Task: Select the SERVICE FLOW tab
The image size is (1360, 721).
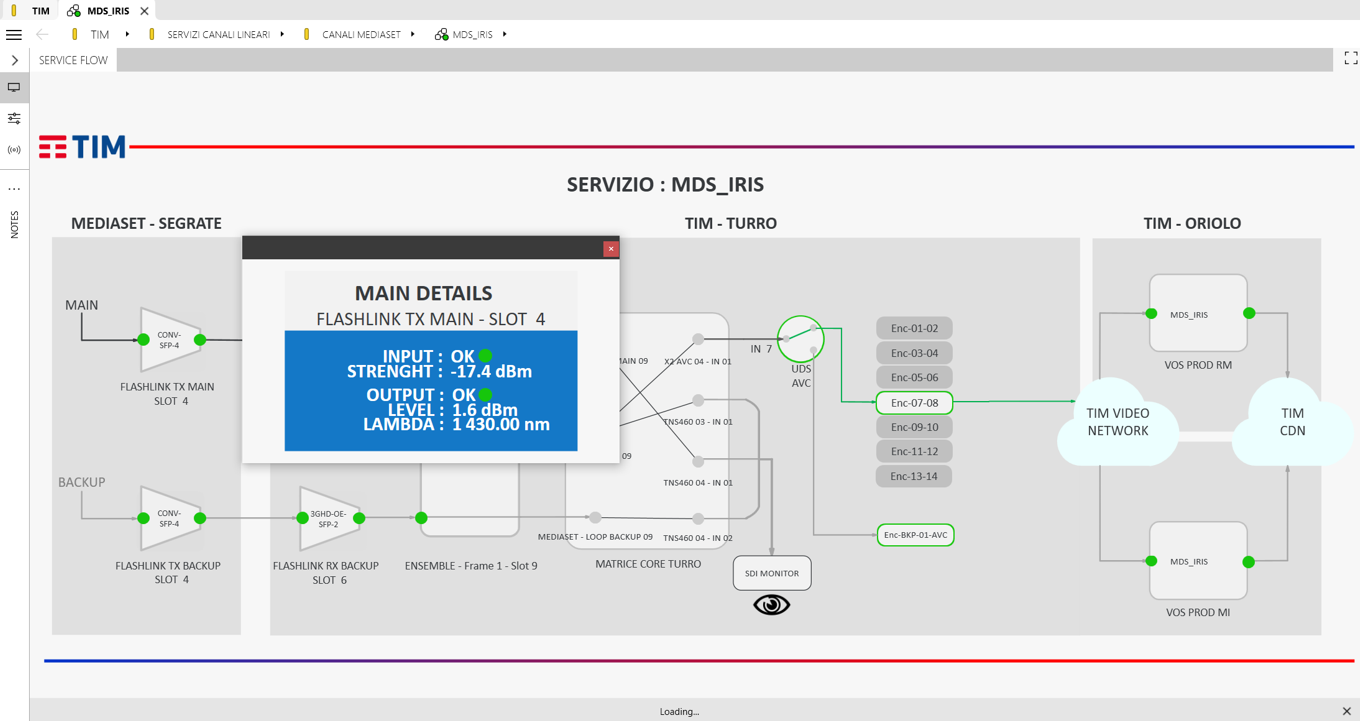Action: coord(73,60)
